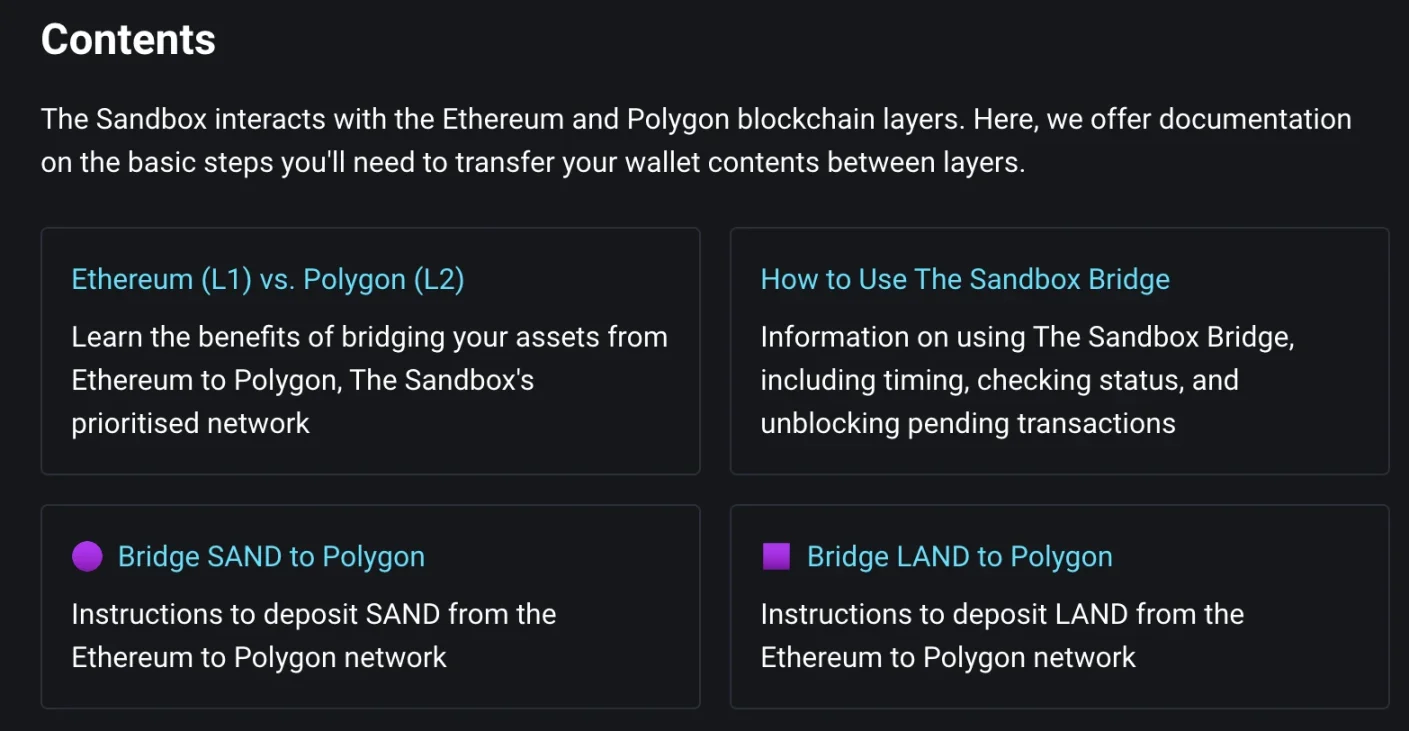Click the purple circle icon beside Bridge SAND
Image resolution: width=1409 pixels, height=731 pixels.
pyautogui.click(x=86, y=556)
